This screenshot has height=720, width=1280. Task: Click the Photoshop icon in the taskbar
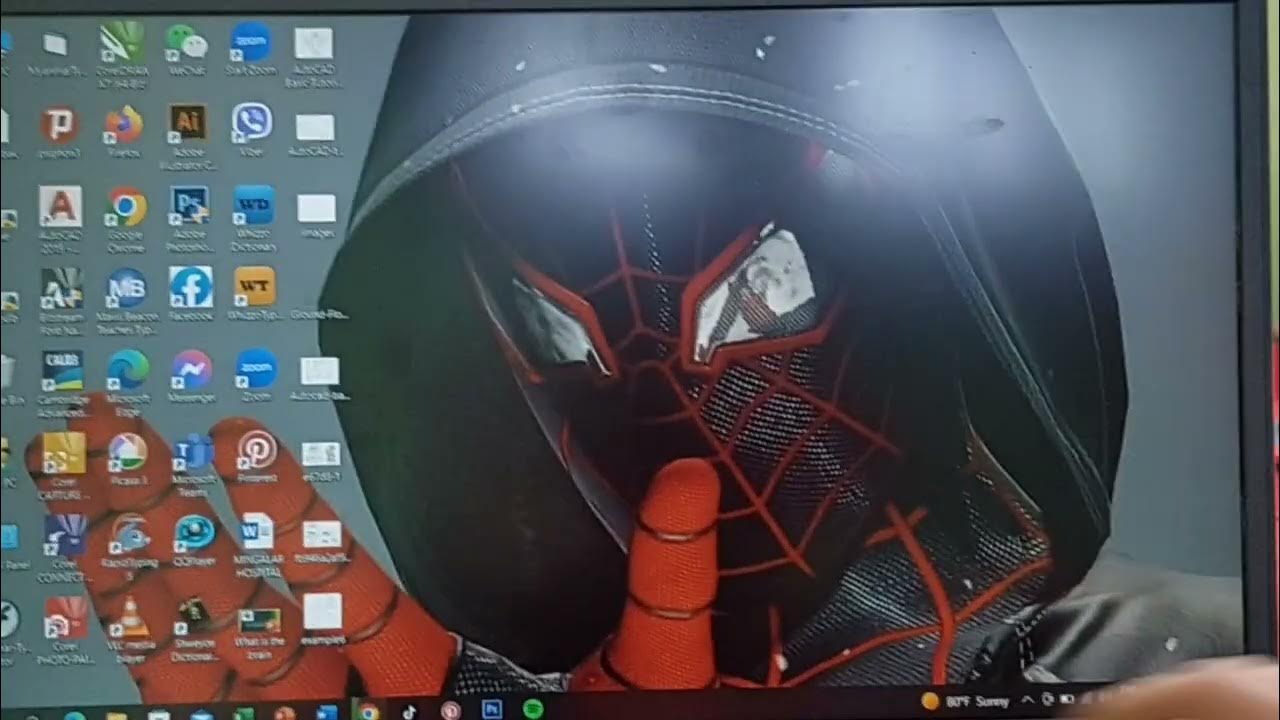tap(492, 710)
